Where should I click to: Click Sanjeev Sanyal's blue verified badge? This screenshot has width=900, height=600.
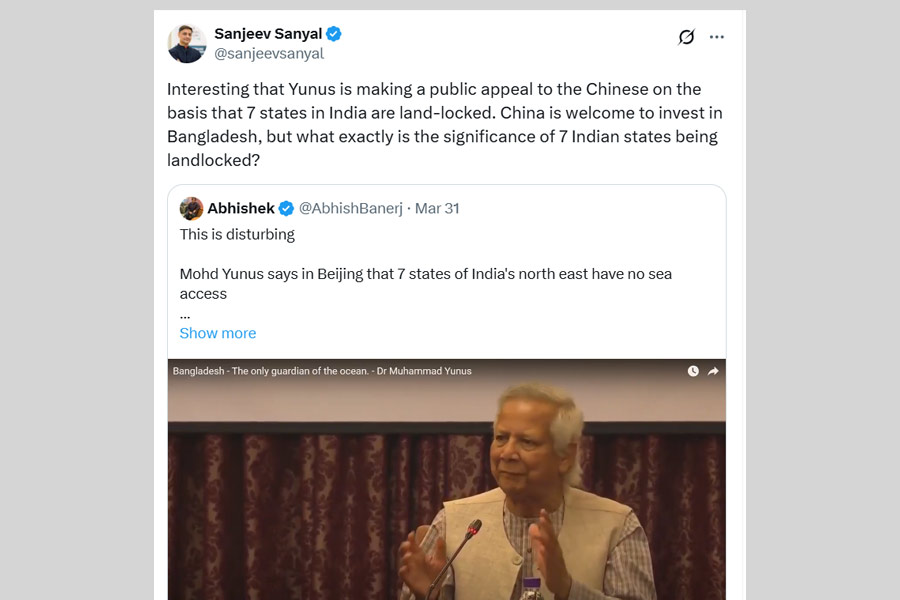334,34
